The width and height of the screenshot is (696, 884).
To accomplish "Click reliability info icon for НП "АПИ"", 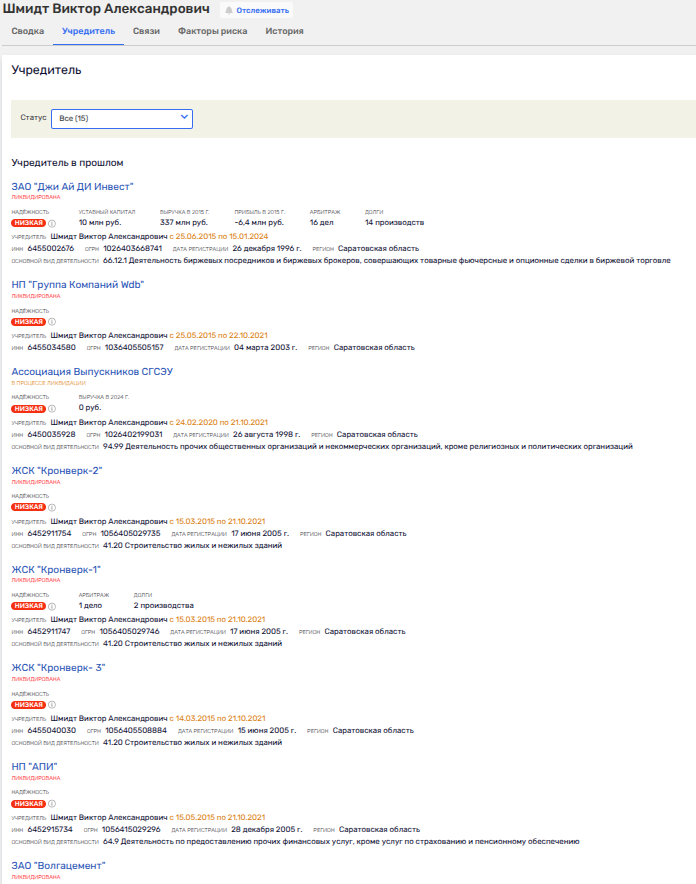I will (52, 803).
